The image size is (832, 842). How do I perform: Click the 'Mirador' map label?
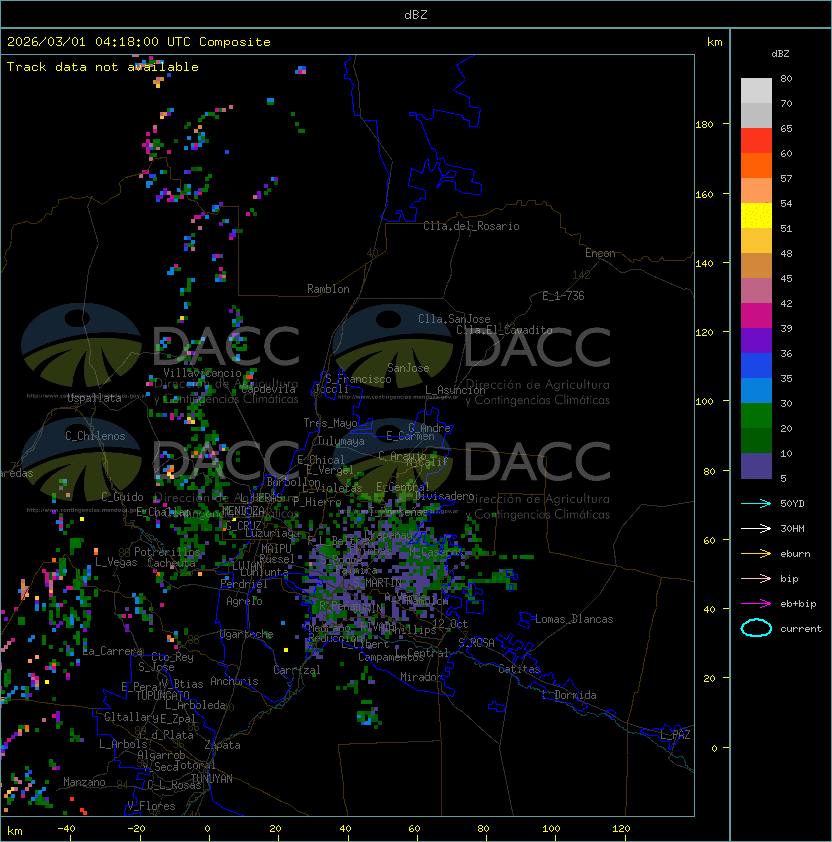click(x=421, y=677)
